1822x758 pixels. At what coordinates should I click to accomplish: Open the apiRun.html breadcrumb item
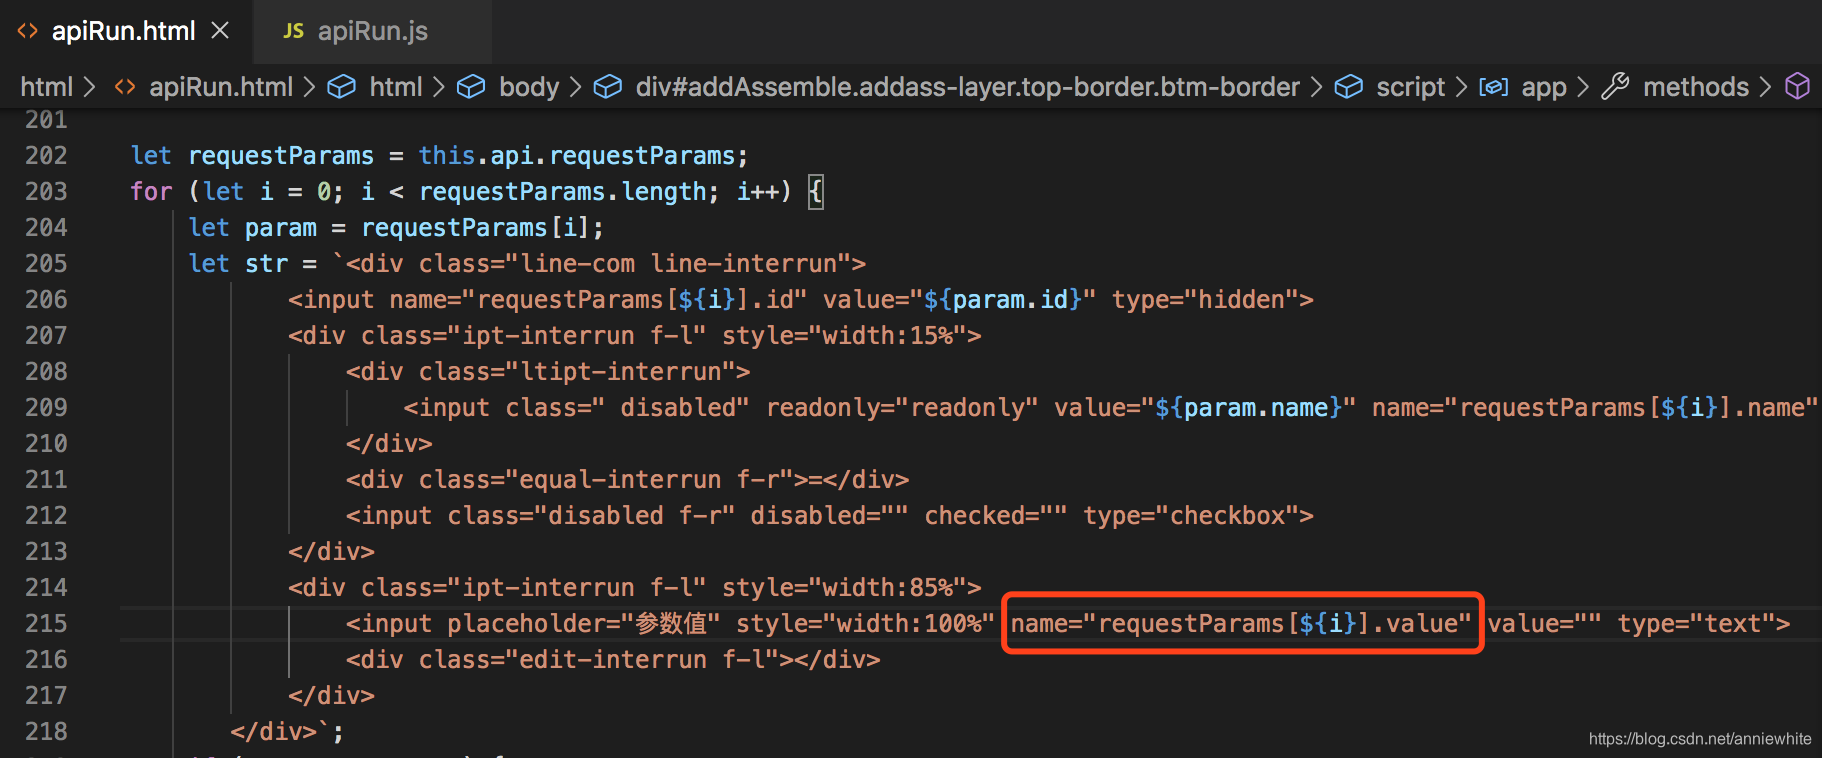(x=221, y=87)
